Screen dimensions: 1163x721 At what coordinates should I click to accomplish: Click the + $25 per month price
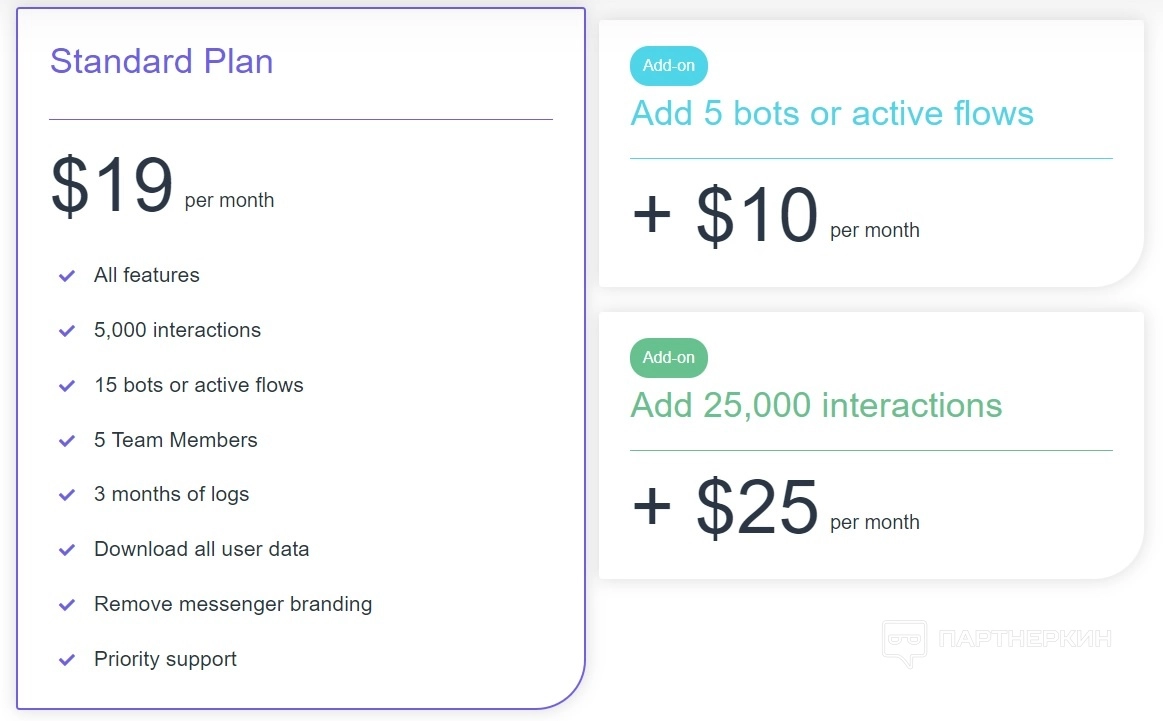pos(775,509)
